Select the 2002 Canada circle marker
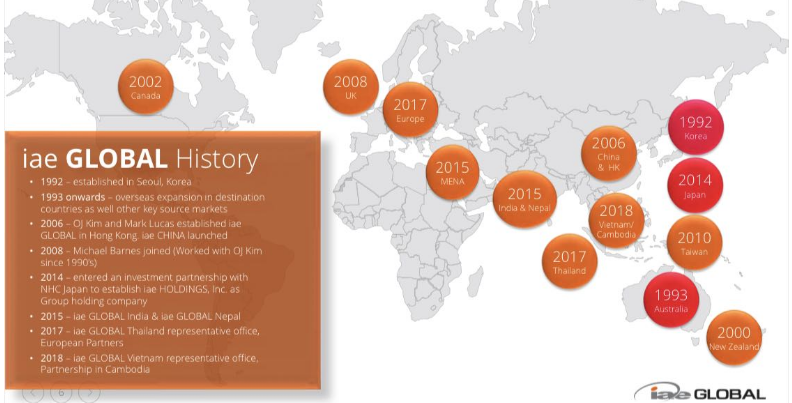Viewport: 792px width, 403px height. pyautogui.click(x=145, y=87)
